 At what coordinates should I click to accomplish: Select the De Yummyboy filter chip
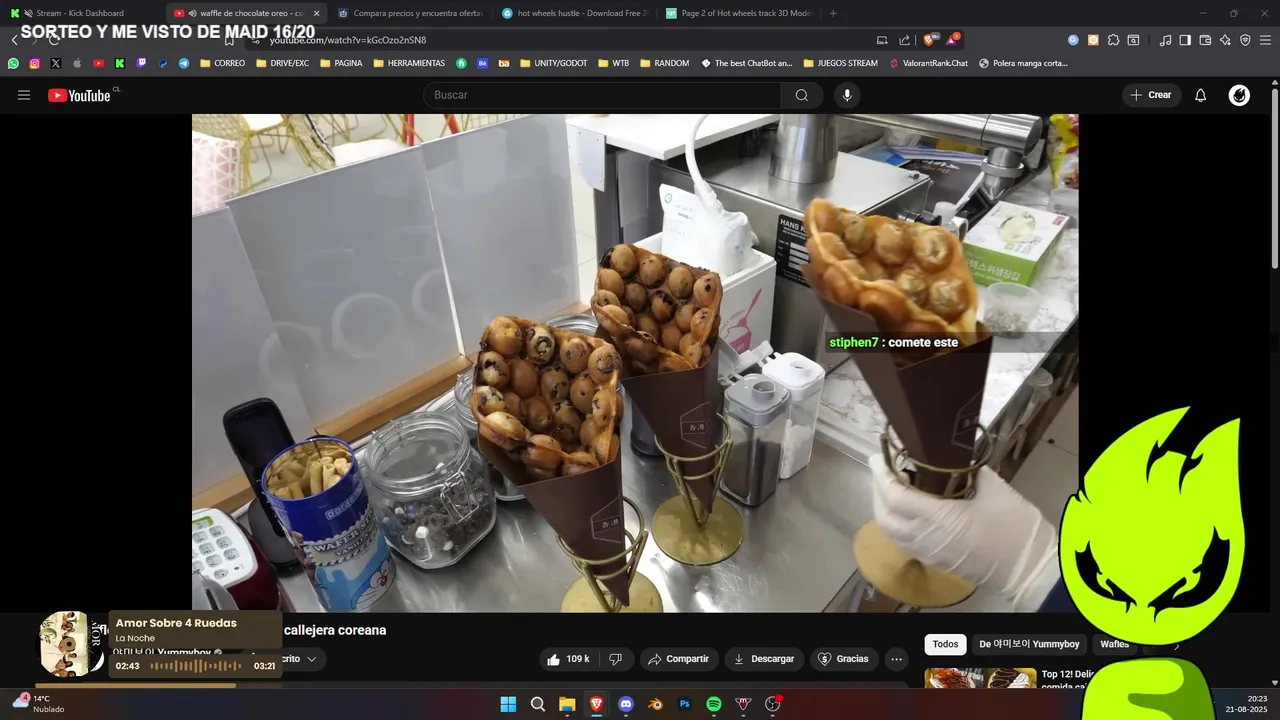(1029, 644)
